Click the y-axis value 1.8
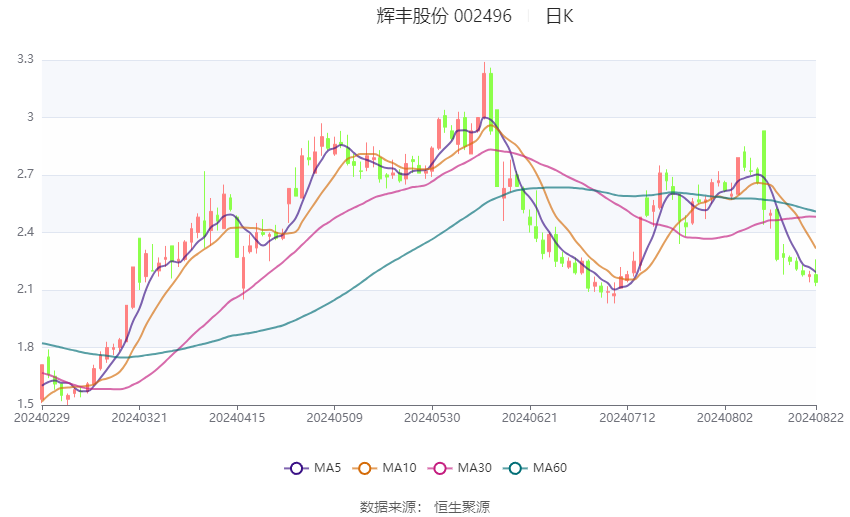 pos(25,347)
